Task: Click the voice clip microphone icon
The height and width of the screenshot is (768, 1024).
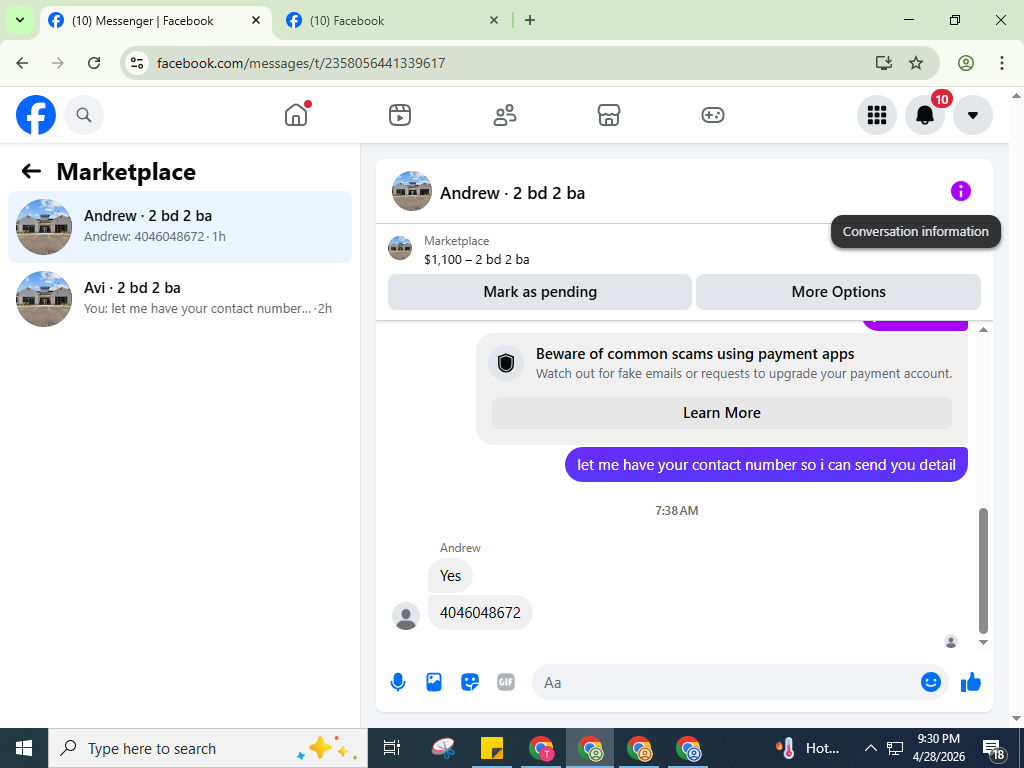Action: (398, 682)
